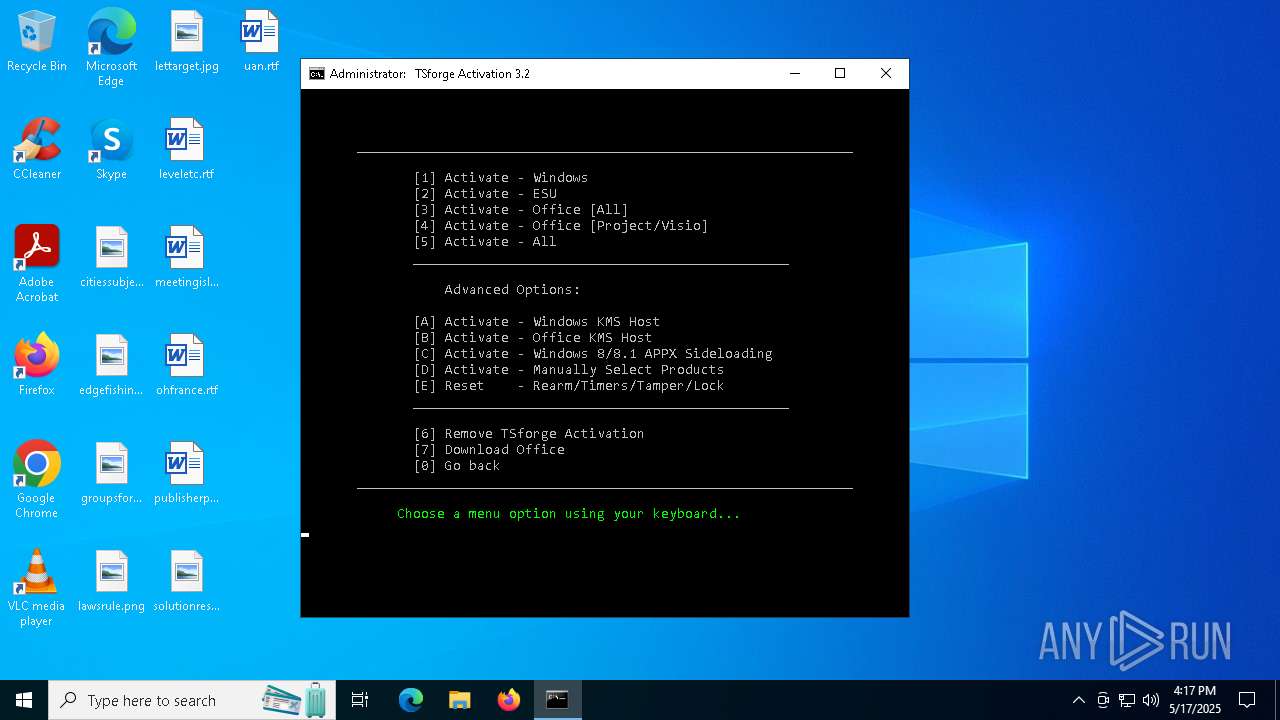Select the solutionres... image file
The height and width of the screenshot is (720, 1280).
[186, 581]
